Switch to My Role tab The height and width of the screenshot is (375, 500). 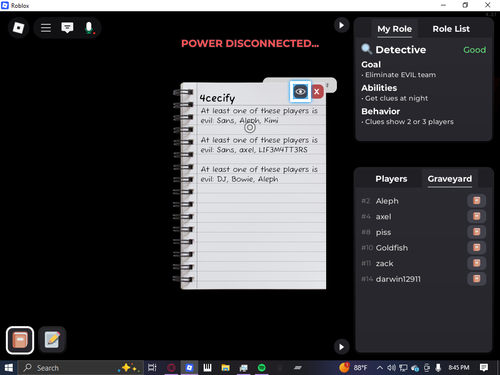(394, 29)
